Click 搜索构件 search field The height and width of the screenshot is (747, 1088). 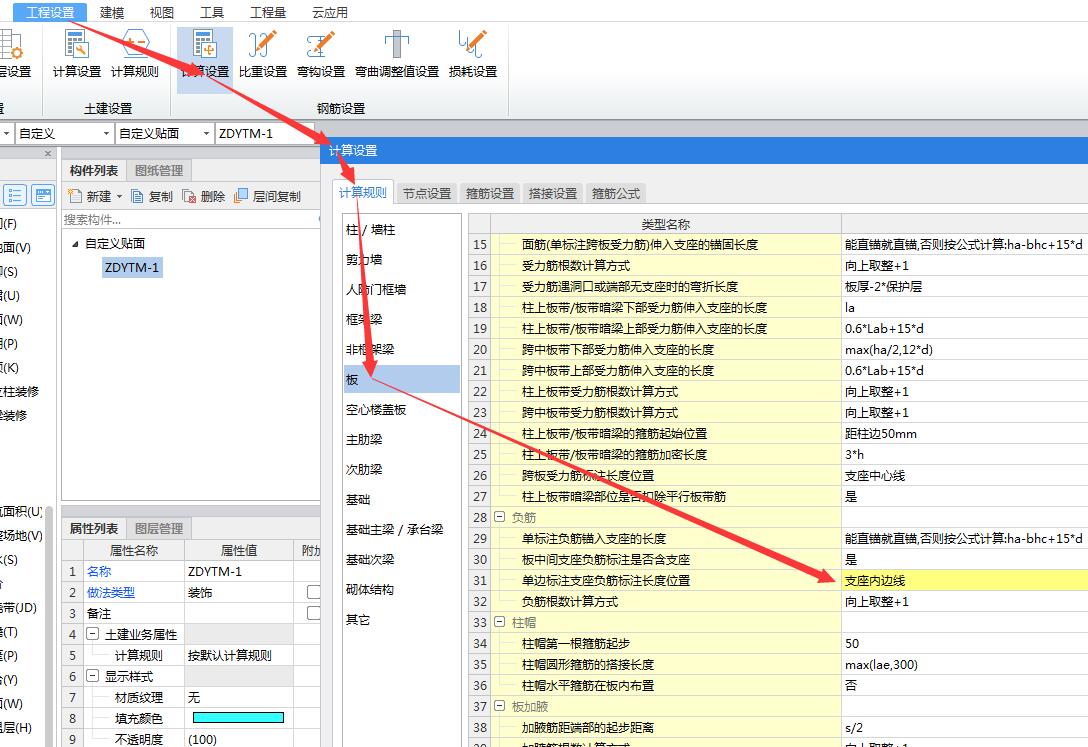pyautogui.click(x=190, y=220)
